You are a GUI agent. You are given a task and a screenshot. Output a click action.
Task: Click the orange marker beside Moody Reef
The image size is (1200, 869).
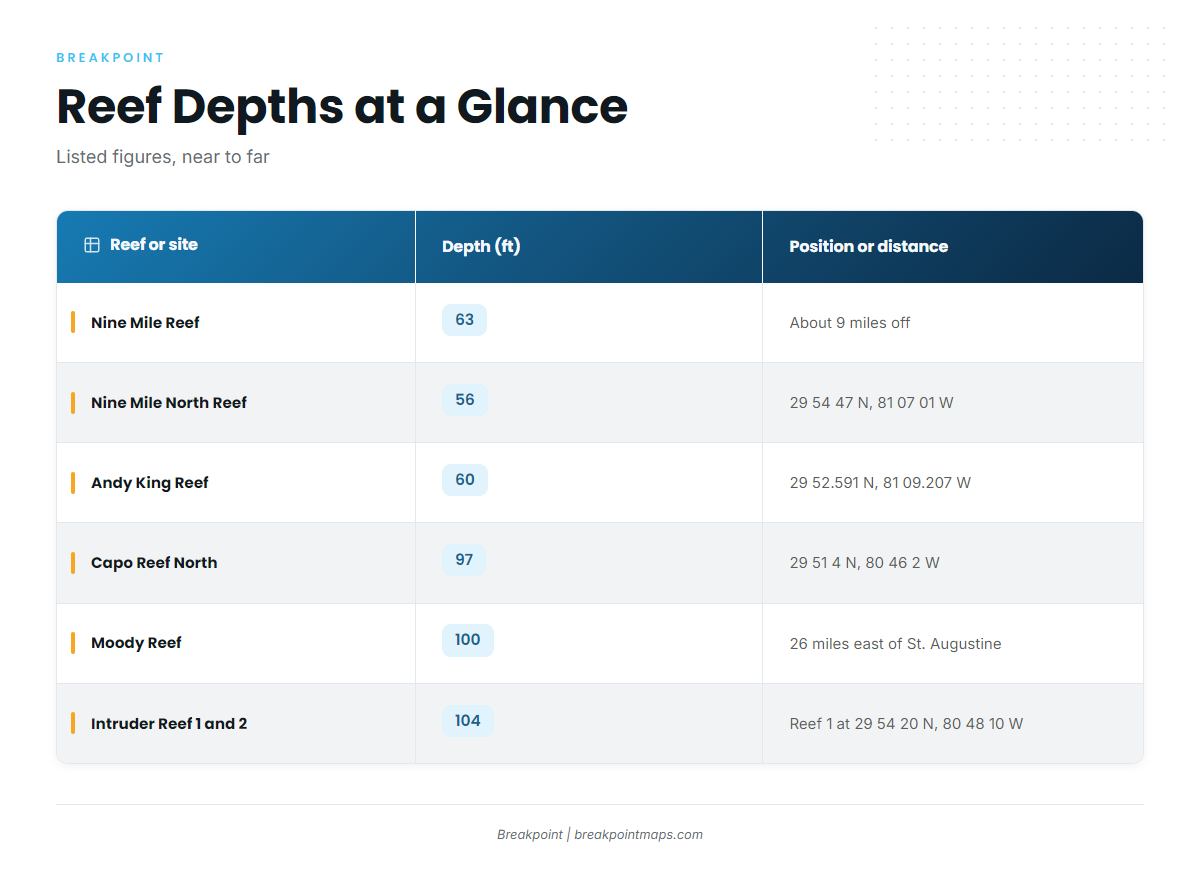coord(73,643)
